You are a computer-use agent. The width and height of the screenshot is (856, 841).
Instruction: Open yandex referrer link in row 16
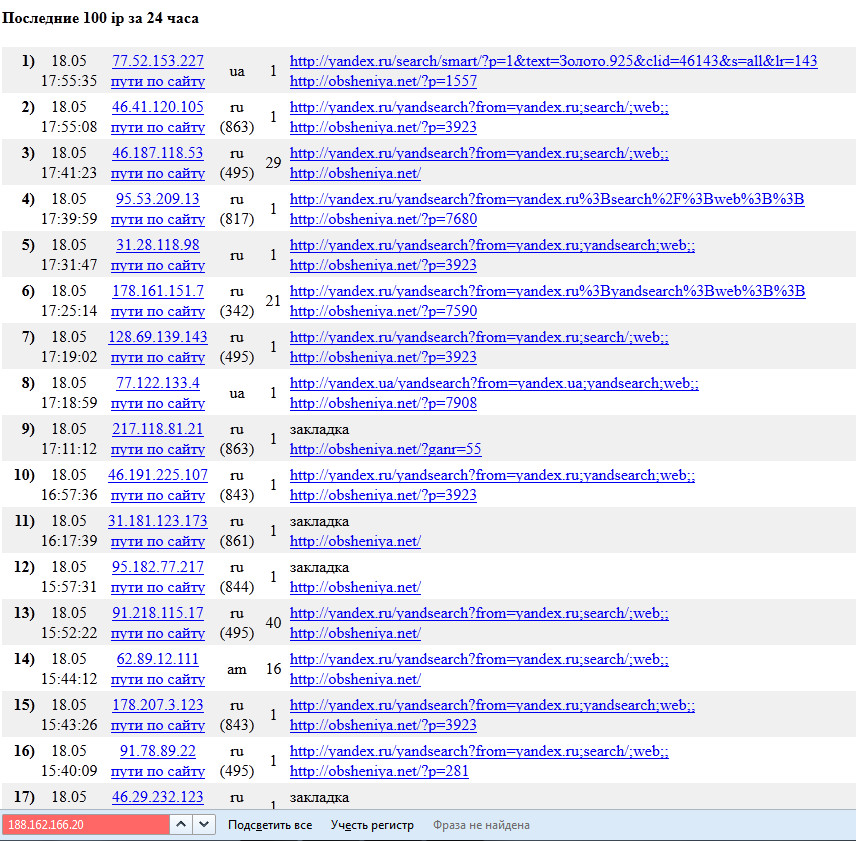[479, 750]
